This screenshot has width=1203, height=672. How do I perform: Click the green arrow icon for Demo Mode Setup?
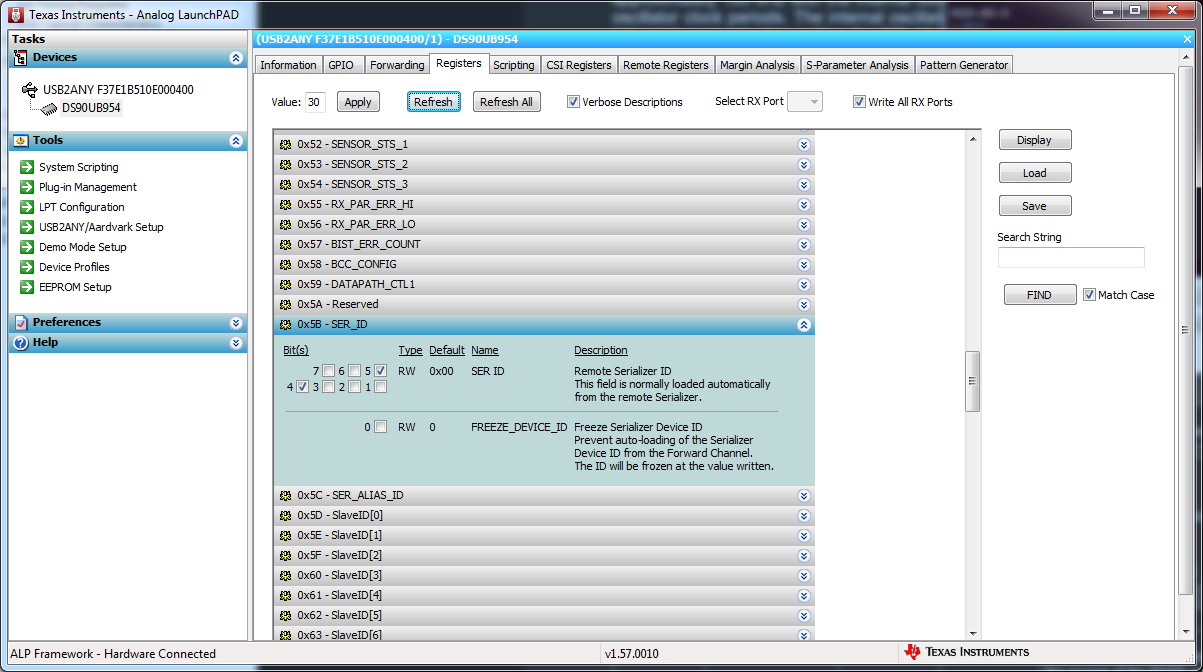click(27, 247)
